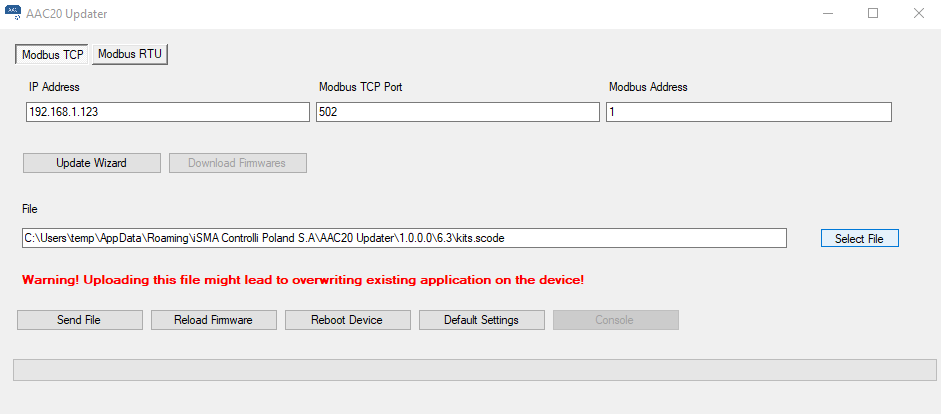Restore with the Default Settings button
The height and width of the screenshot is (414, 941).
coord(481,320)
